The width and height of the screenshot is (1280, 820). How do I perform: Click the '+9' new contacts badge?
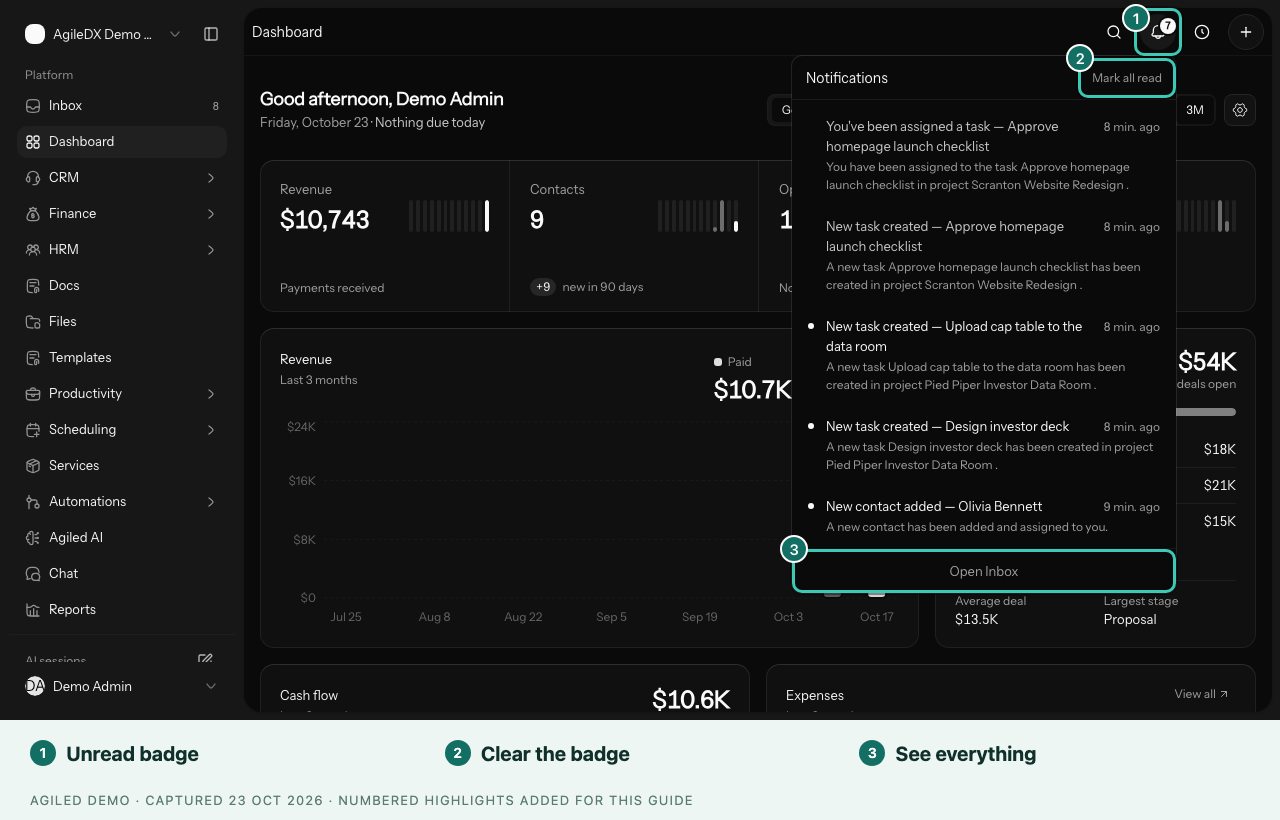point(543,287)
